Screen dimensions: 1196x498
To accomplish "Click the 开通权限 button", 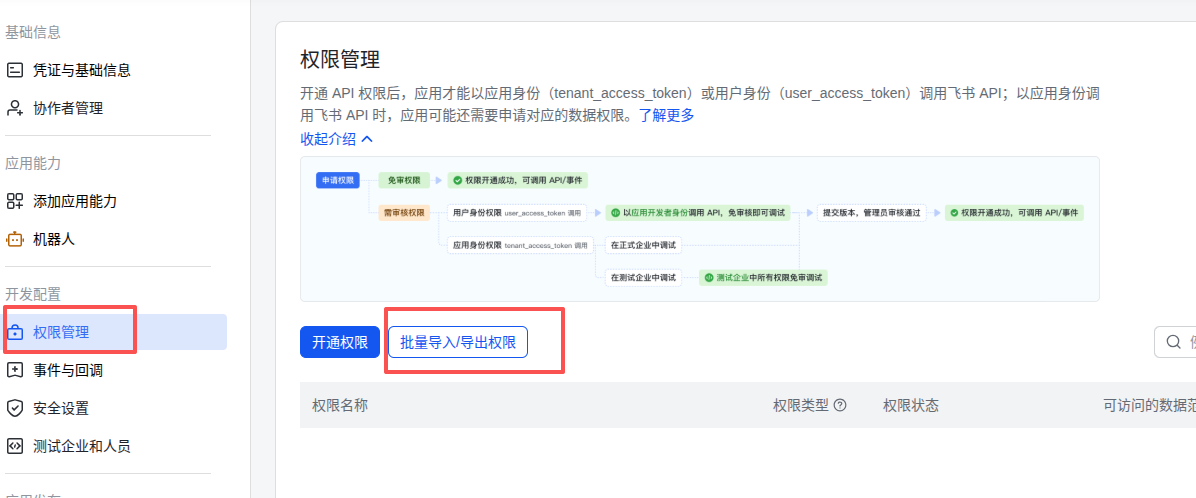I will pyautogui.click(x=340, y=342).
